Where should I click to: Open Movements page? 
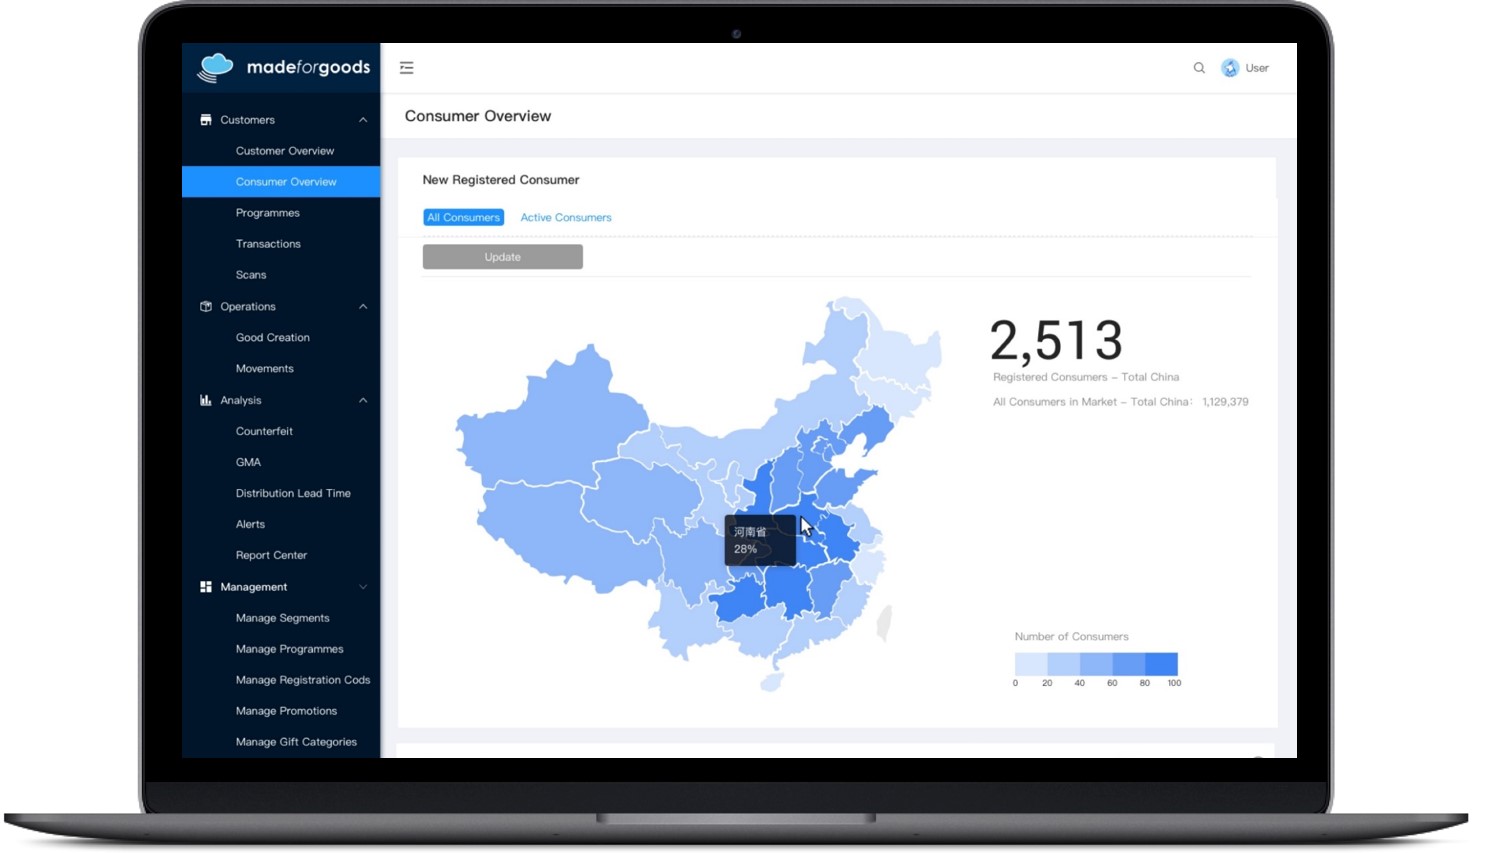(264, 369)
